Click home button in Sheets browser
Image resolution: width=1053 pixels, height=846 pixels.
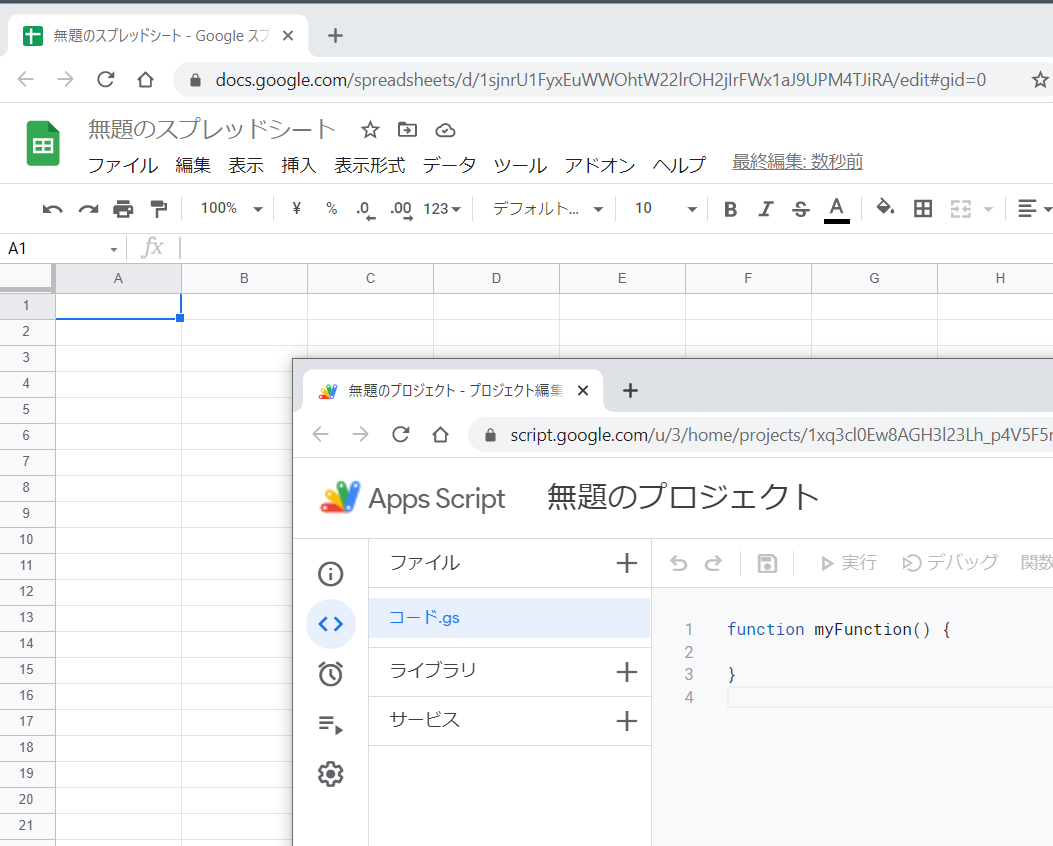(145, 80)
